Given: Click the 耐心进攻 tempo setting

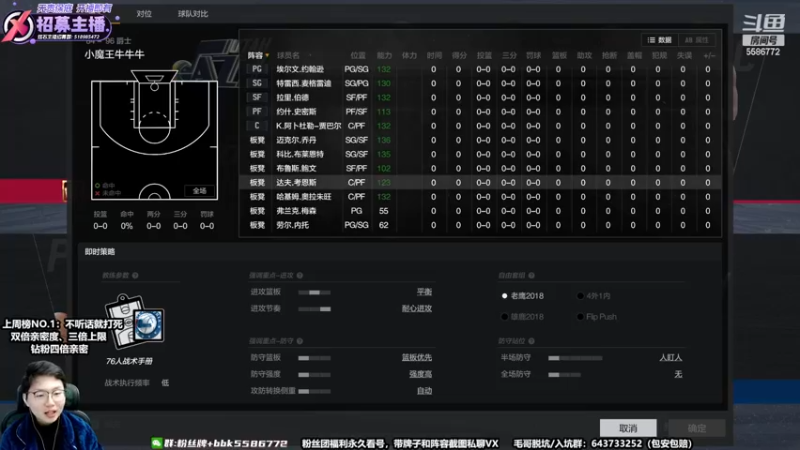Looking at the screenshot, I should click(x=417, y=309).
